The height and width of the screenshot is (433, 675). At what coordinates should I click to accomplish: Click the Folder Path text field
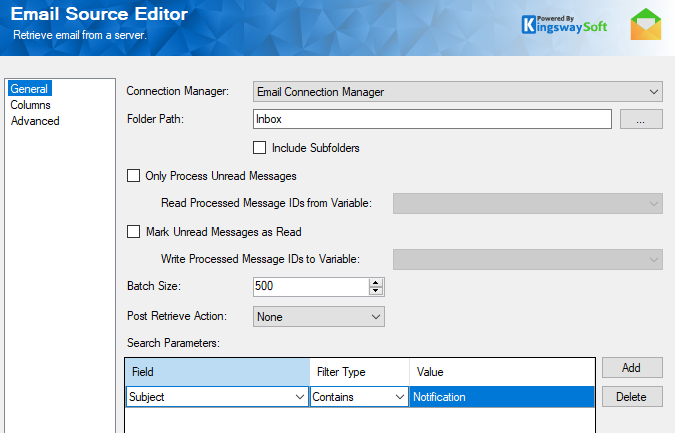(x=432, y=120)
